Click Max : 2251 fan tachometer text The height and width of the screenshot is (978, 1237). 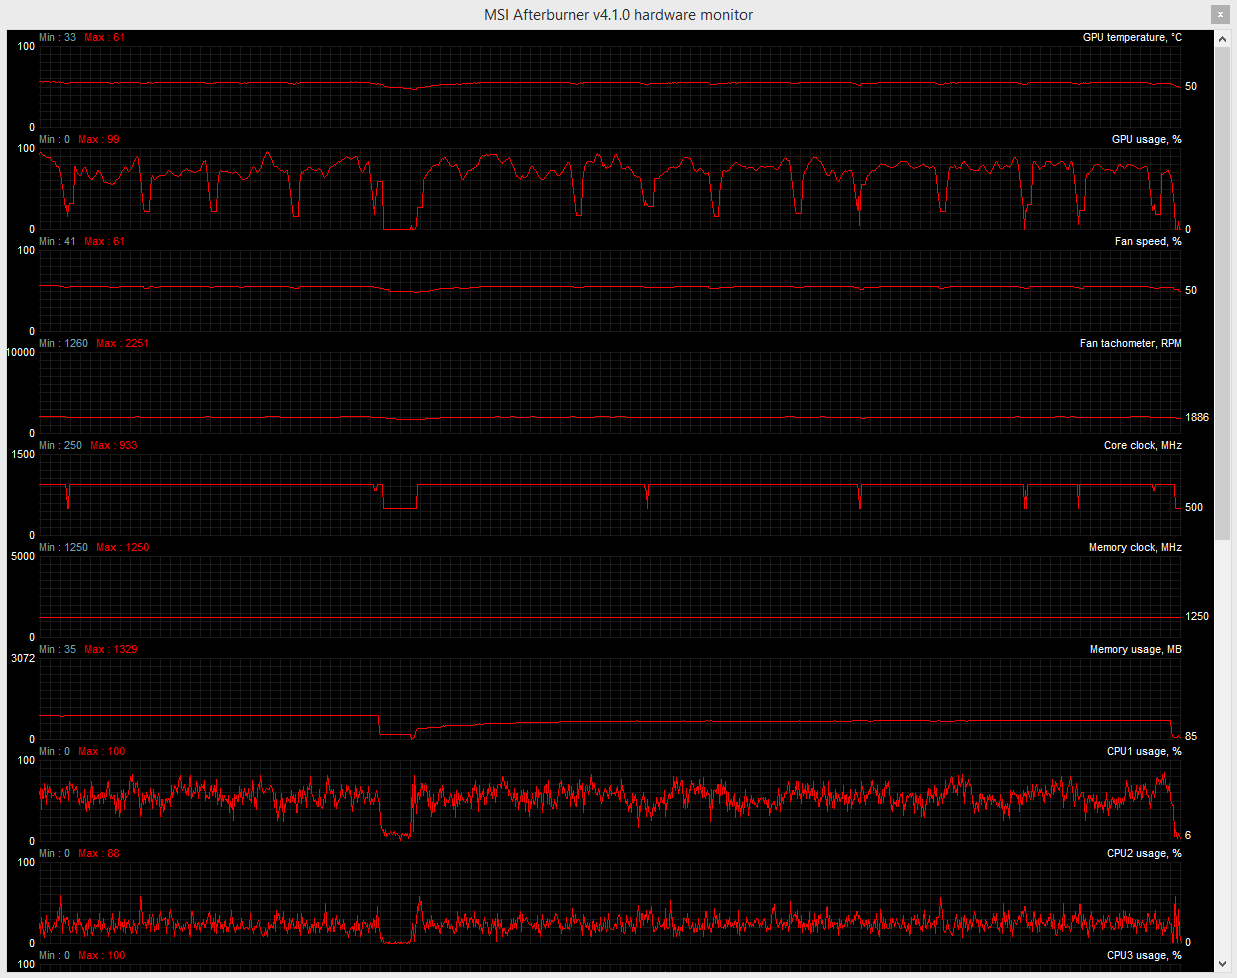tap(123, 343)
